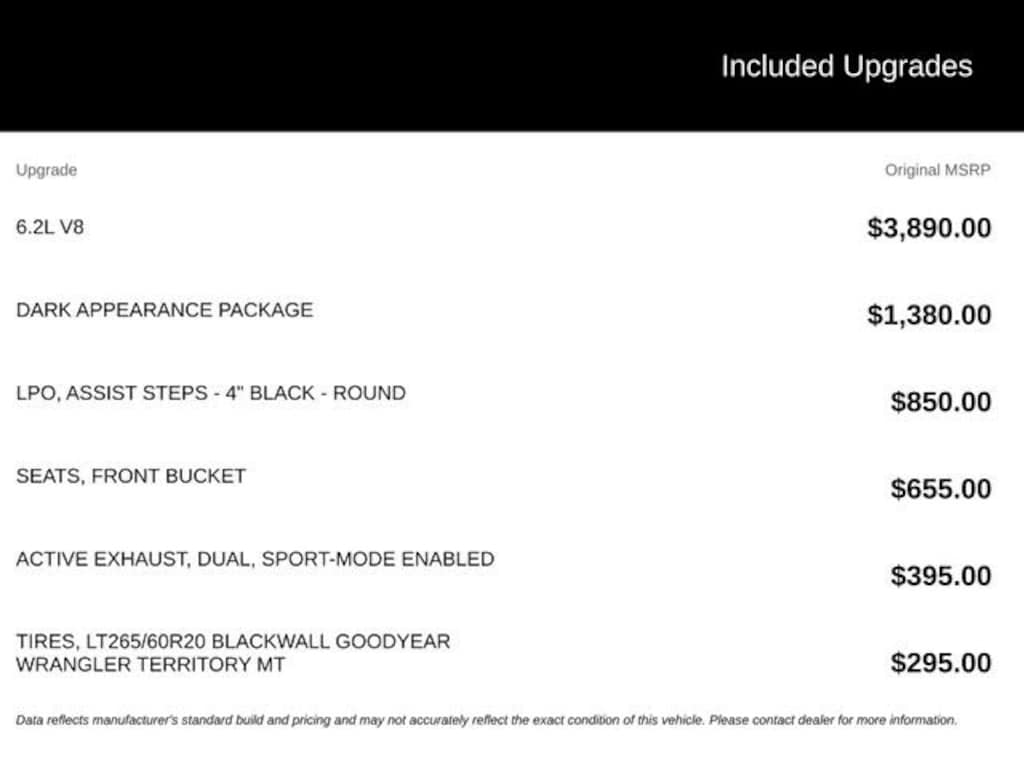Click the $3,890.00 price

tap(929, 228)
